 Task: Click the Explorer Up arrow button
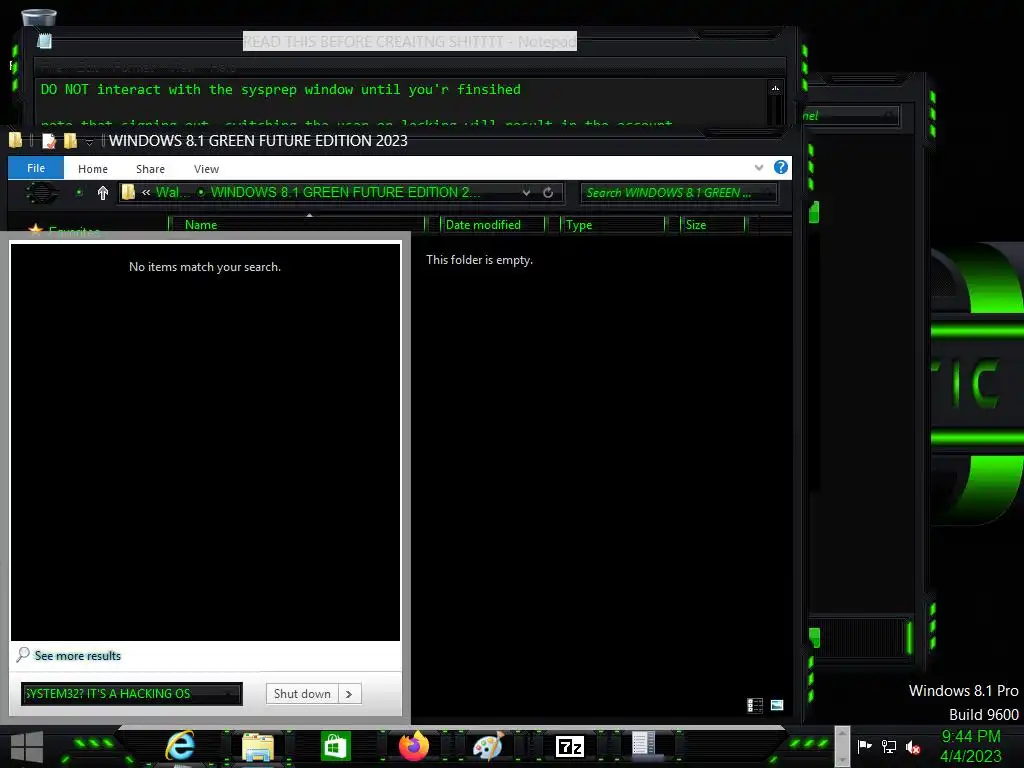coord(103,193)
